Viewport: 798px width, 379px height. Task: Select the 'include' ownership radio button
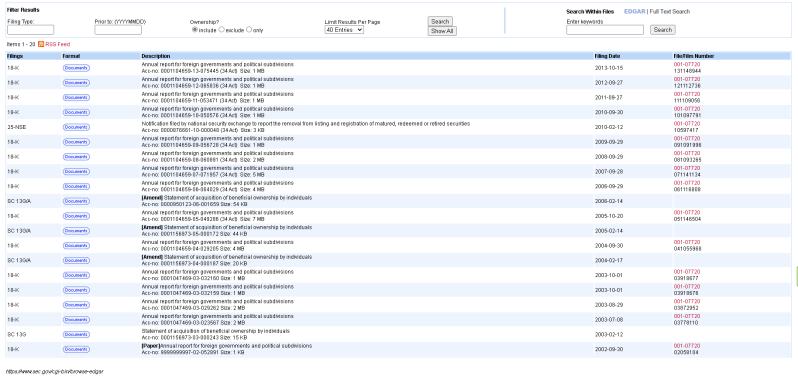pyautogui.click(x=194, y=30)
